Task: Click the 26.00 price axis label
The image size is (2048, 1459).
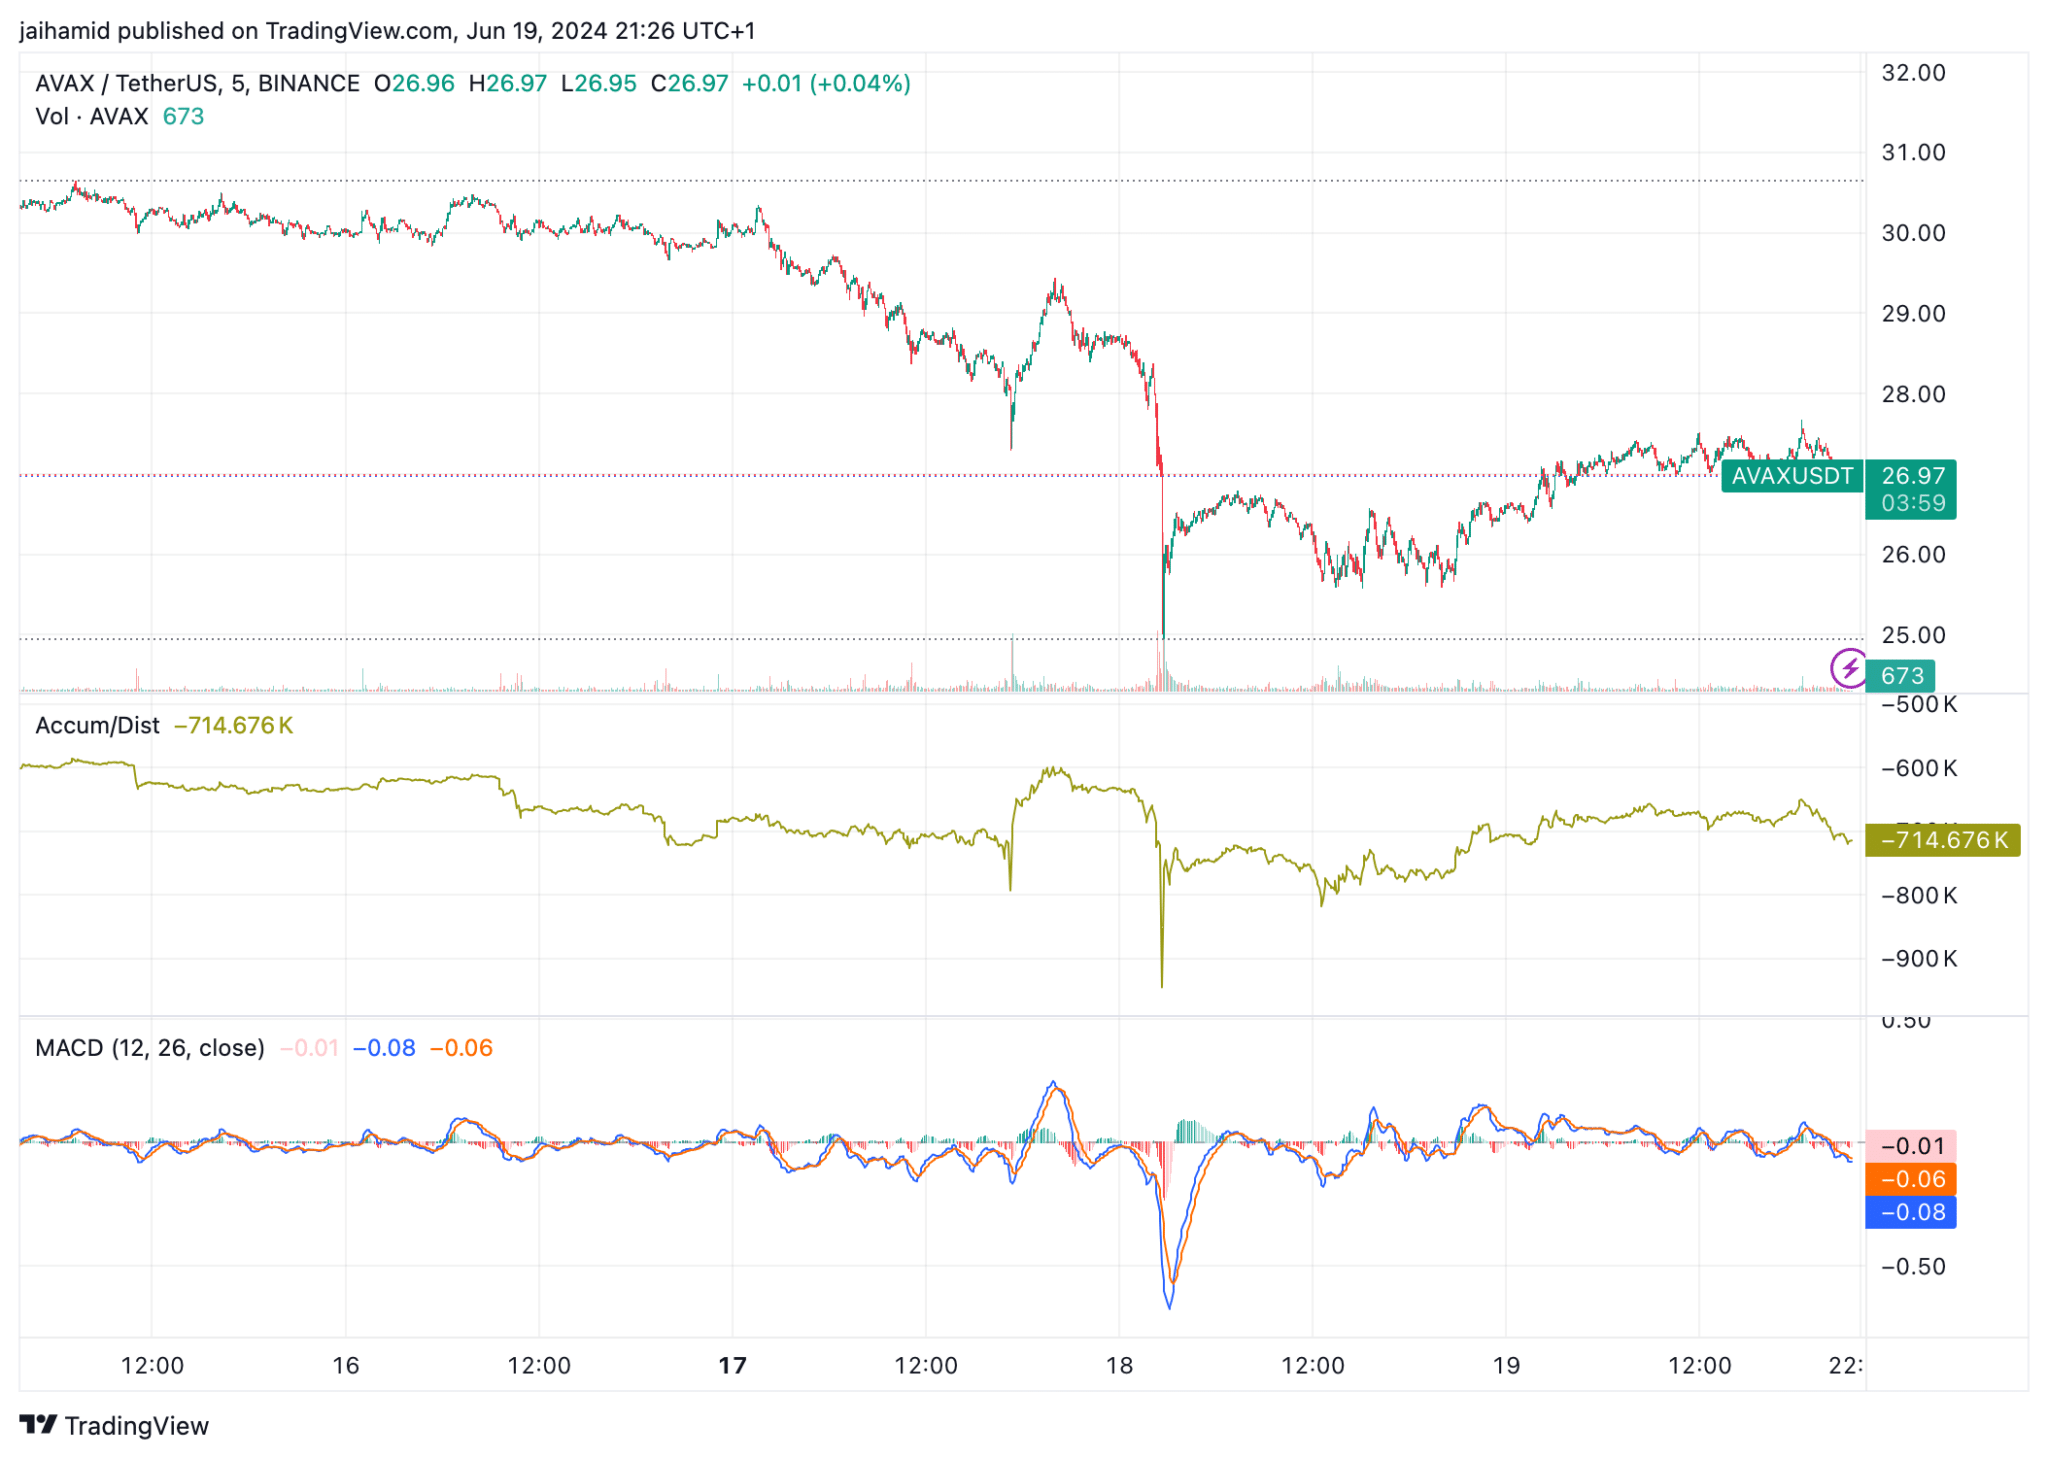Action: (x=1913, y=555)
